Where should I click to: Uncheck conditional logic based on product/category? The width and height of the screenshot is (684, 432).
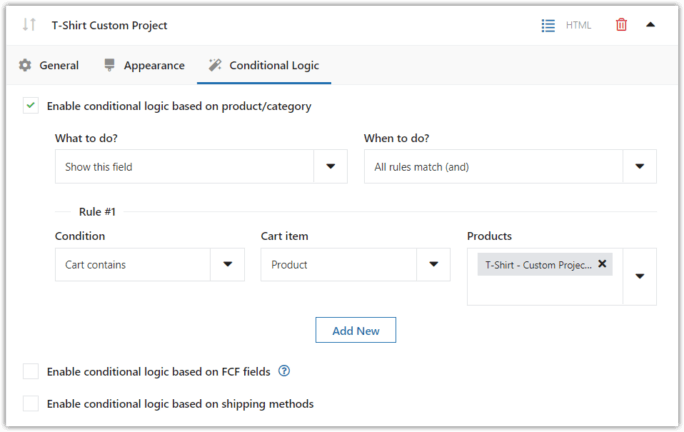[x=31, y=106]
